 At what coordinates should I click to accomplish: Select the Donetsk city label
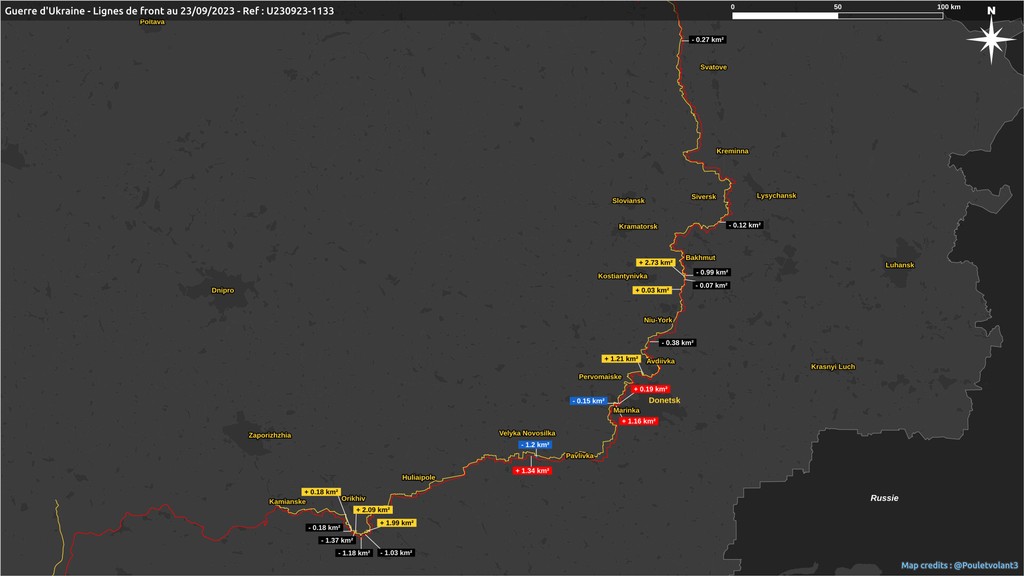coord(664,400)
